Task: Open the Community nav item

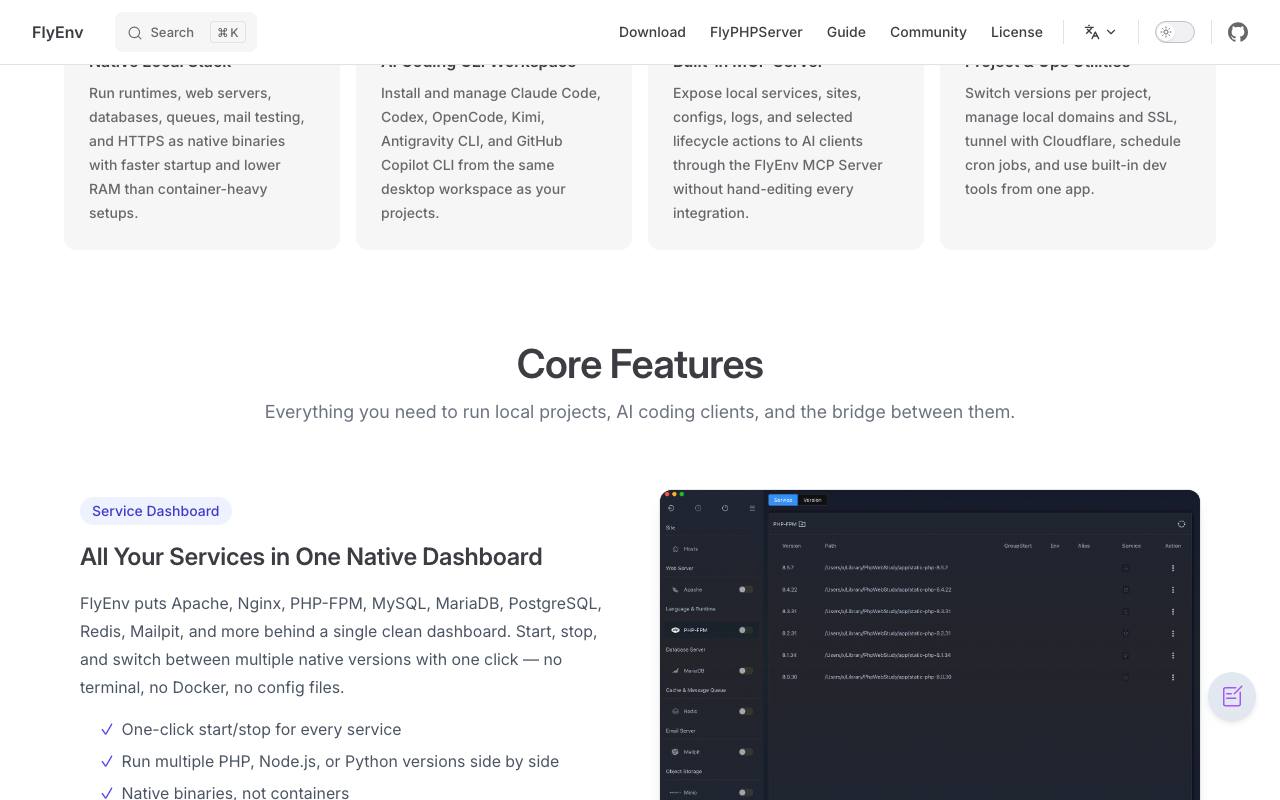Action: pyautogui.click(x=928, y=32)
